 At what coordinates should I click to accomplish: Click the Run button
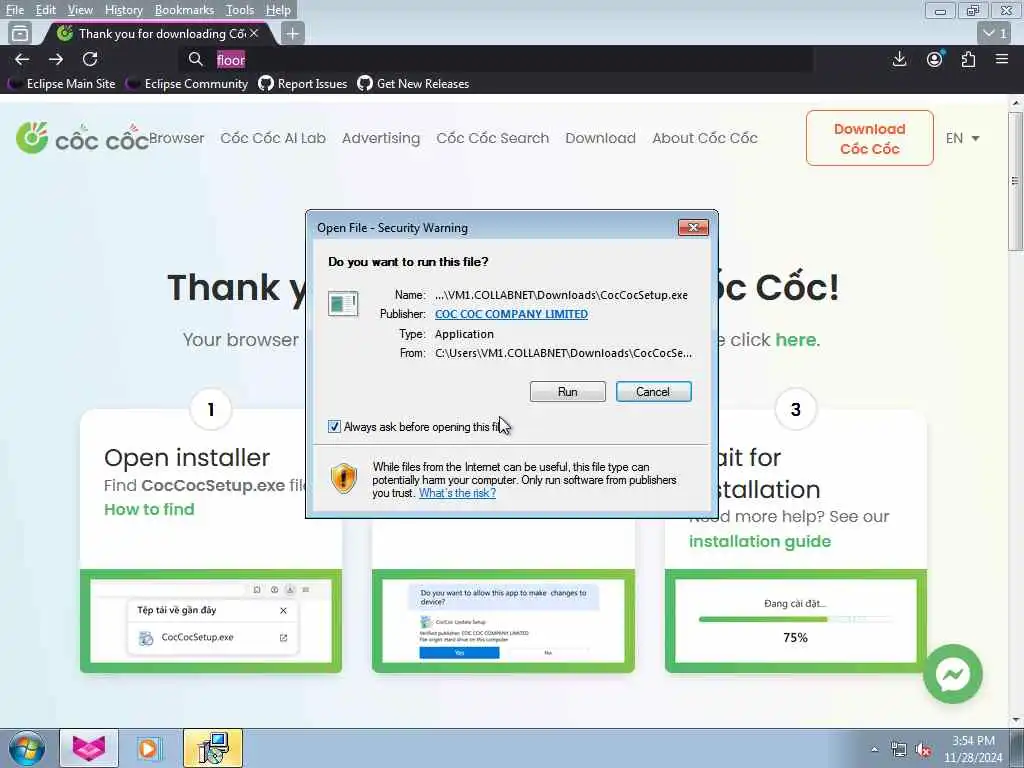[568, 392]
